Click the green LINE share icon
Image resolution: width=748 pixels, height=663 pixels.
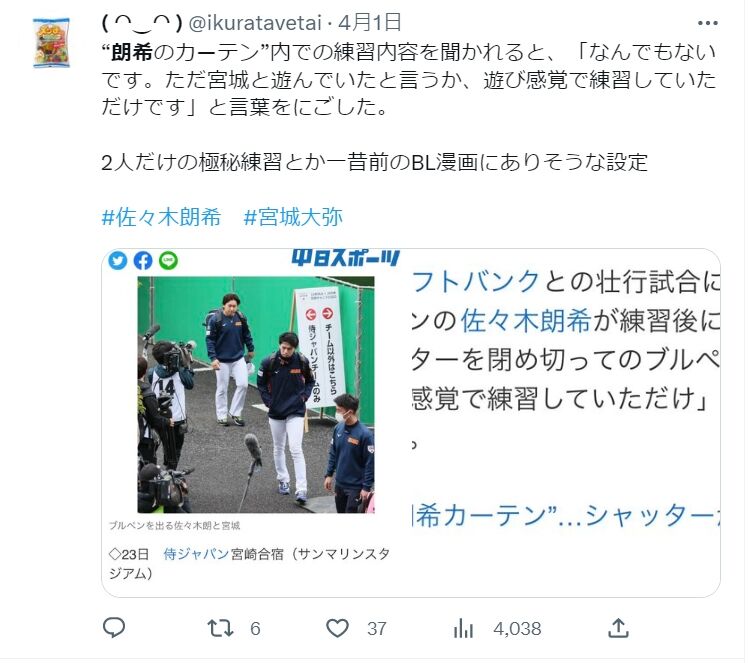coord(168,260)
